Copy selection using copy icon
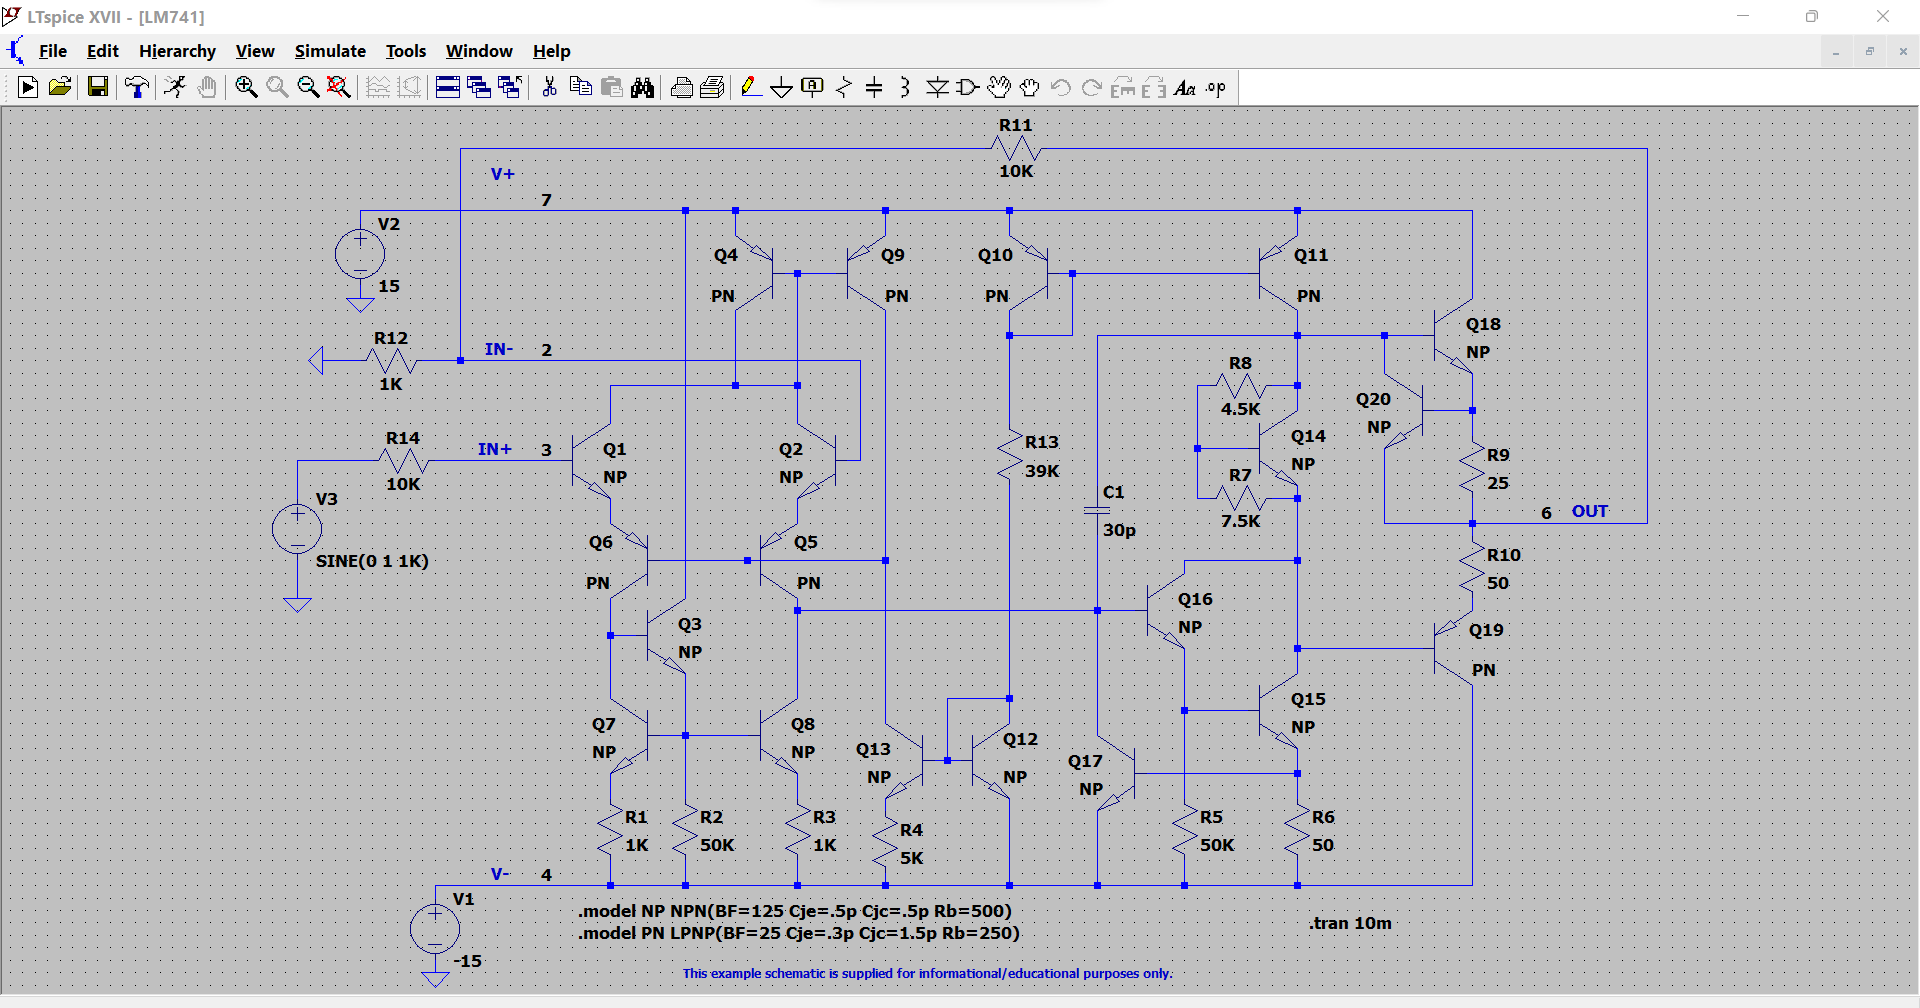Image resolution: width=1920 pixels, height=1008 pixels. (580, 88)
